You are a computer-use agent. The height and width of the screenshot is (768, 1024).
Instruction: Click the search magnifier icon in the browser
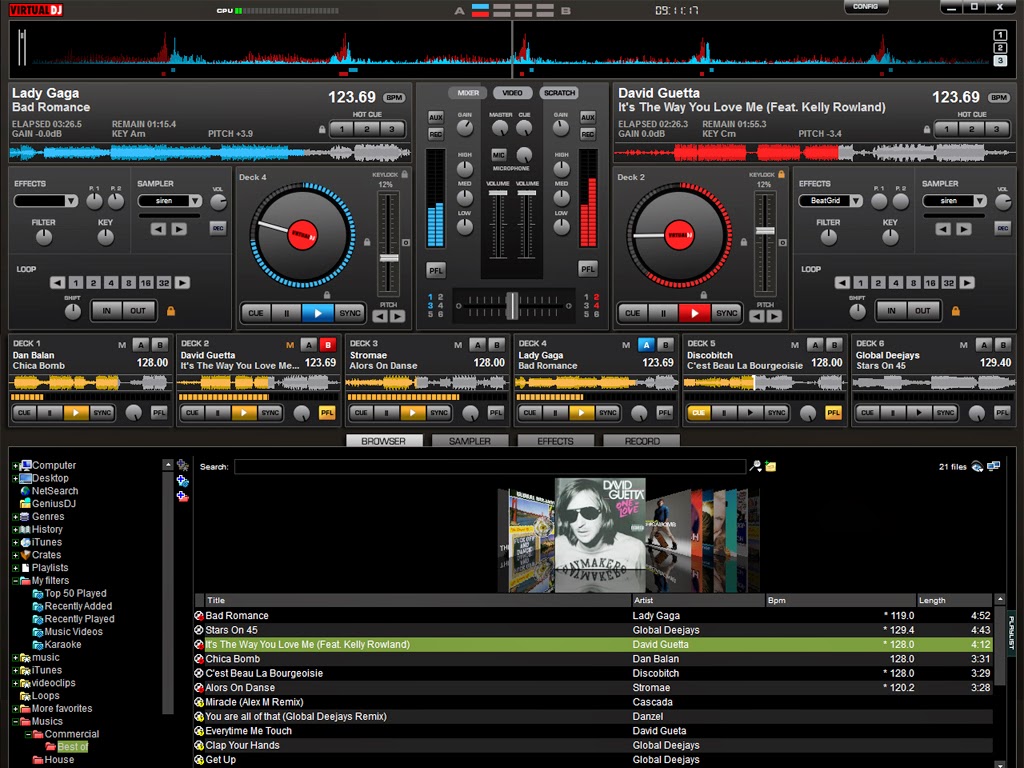point(755,465)
